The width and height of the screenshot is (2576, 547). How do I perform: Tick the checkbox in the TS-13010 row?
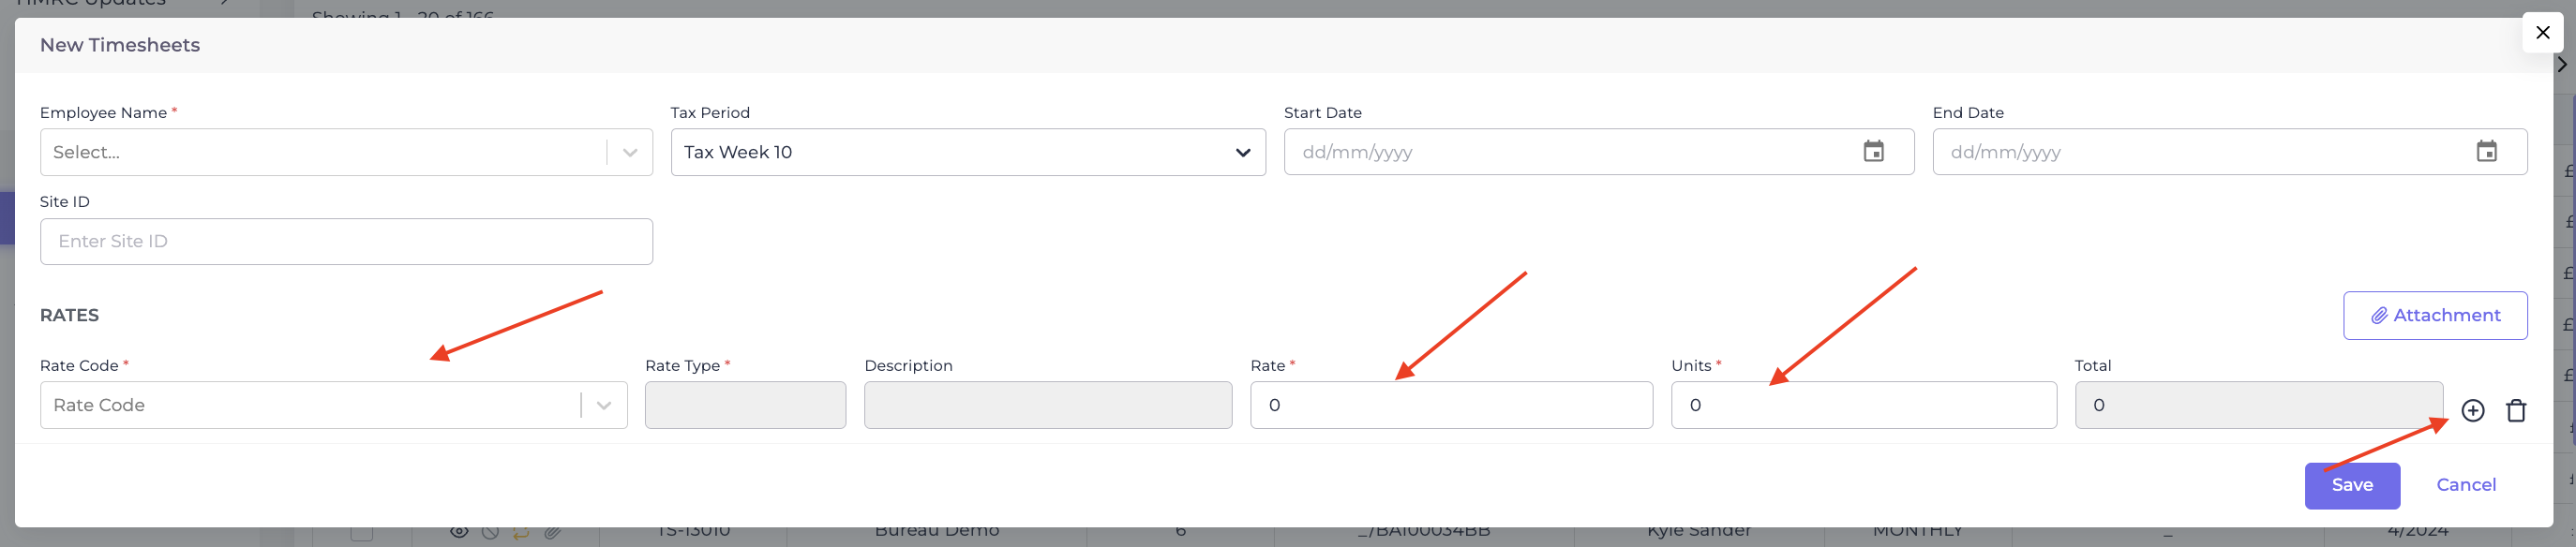362,533
